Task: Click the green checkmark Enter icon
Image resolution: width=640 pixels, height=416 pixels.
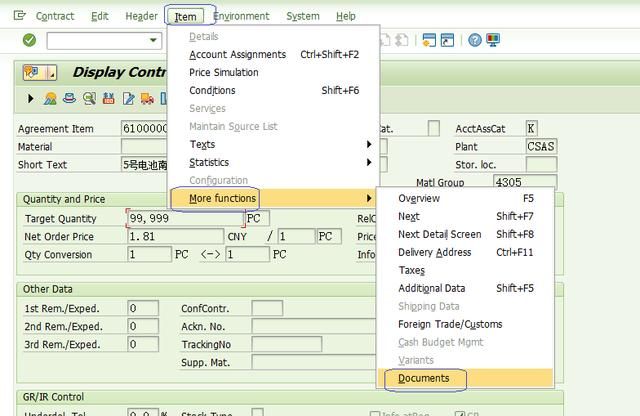Action: click(x=29, y=40)
